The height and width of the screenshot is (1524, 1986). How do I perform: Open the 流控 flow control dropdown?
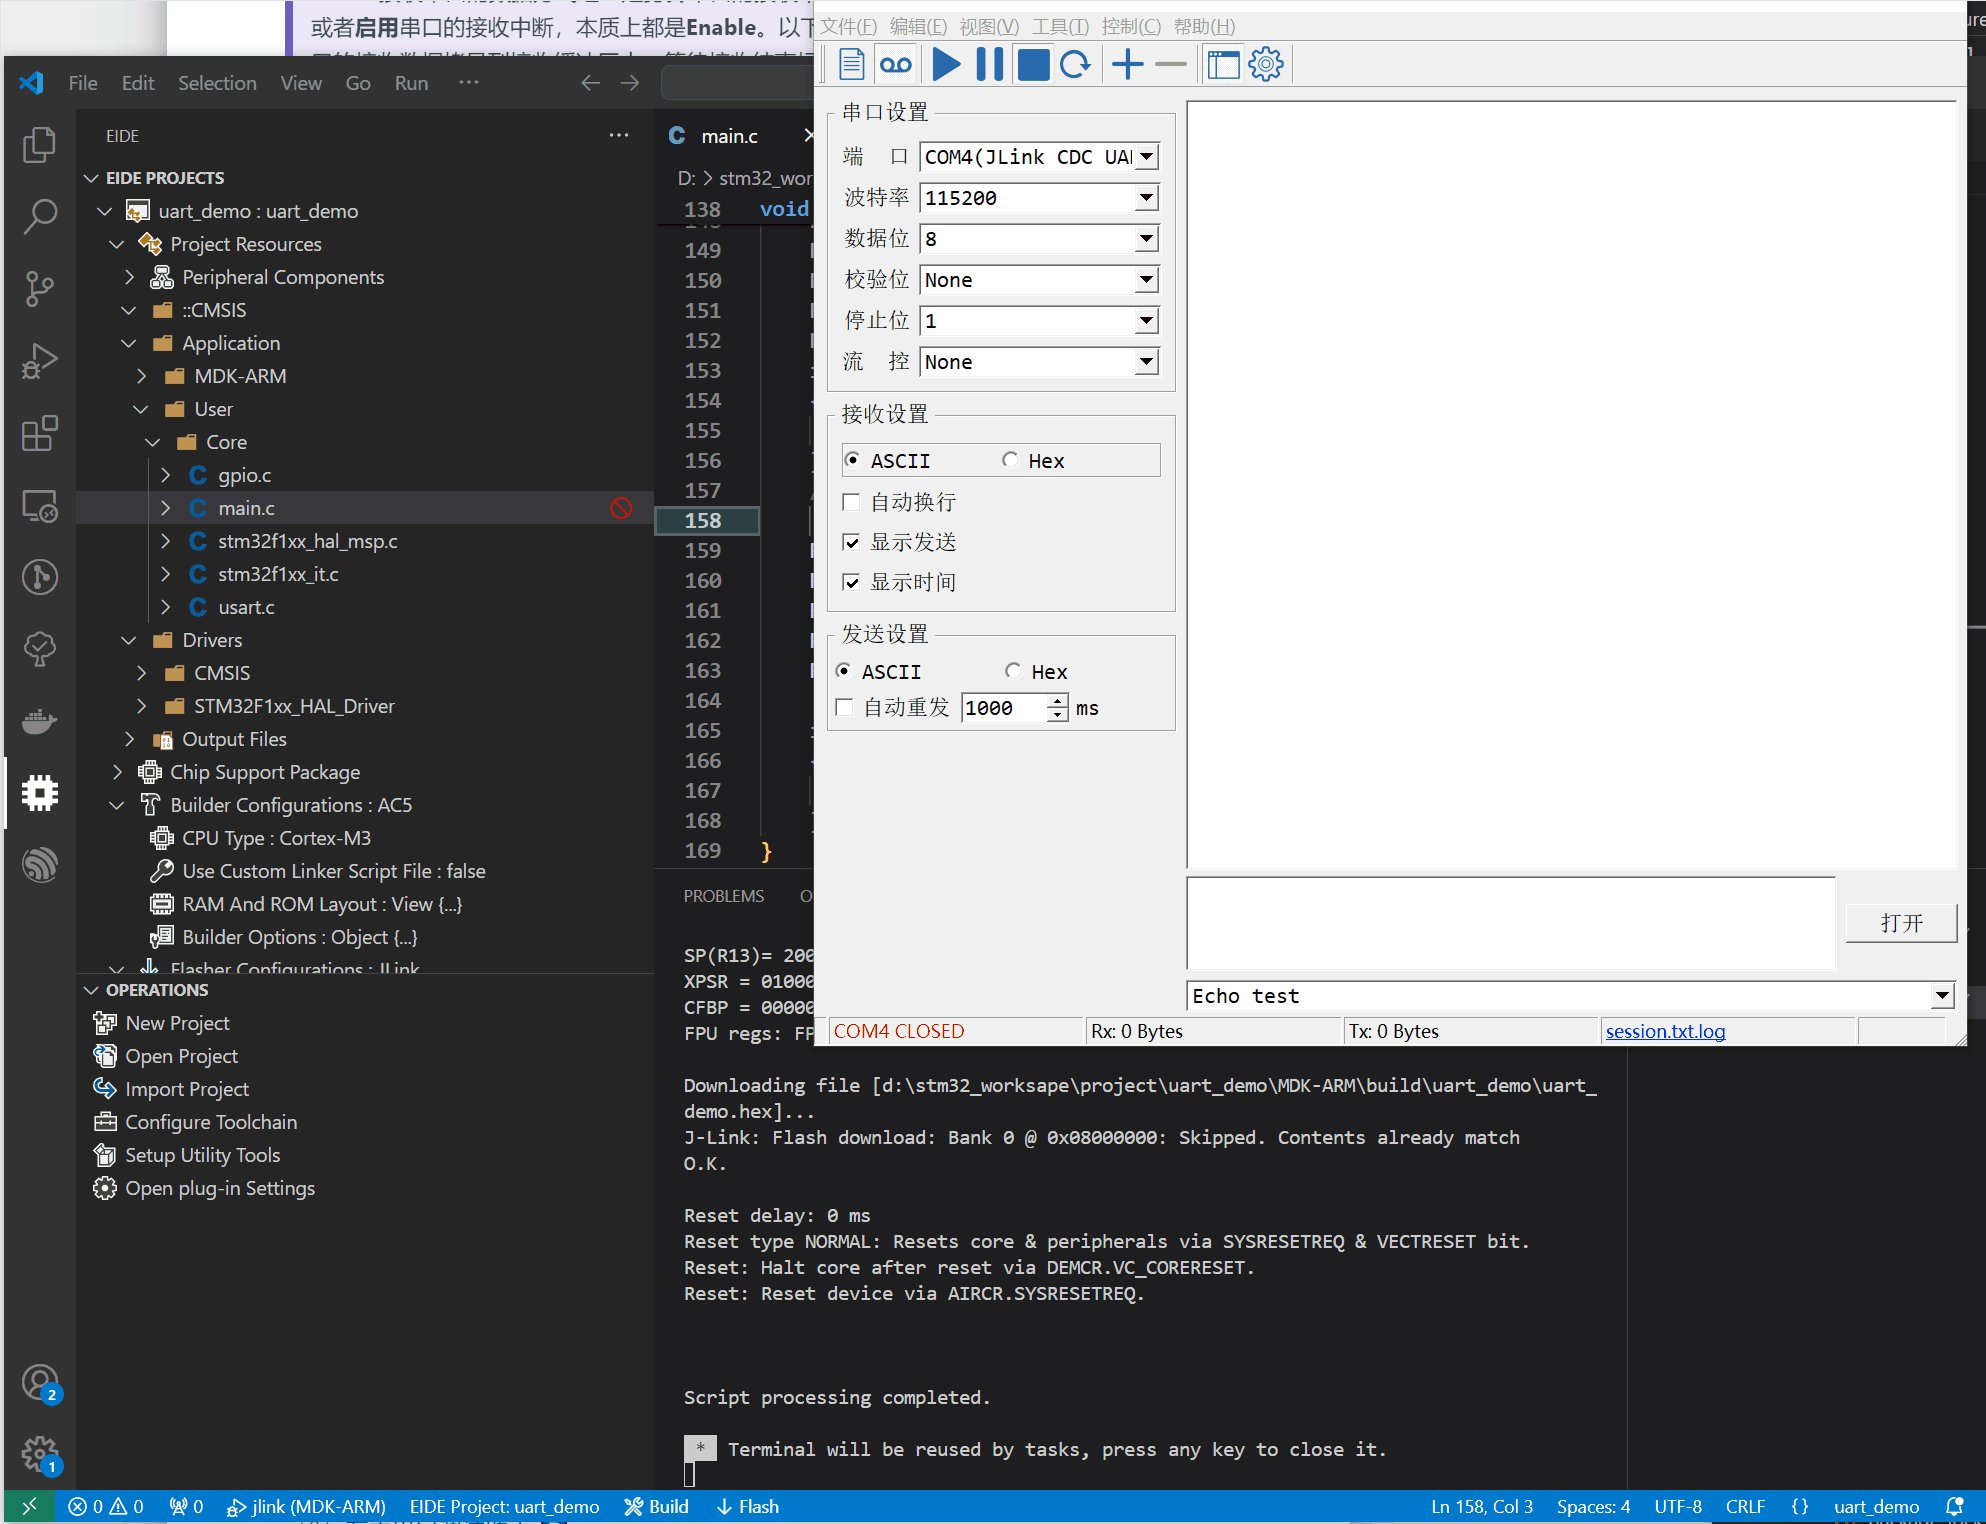tap(1146, 362)
